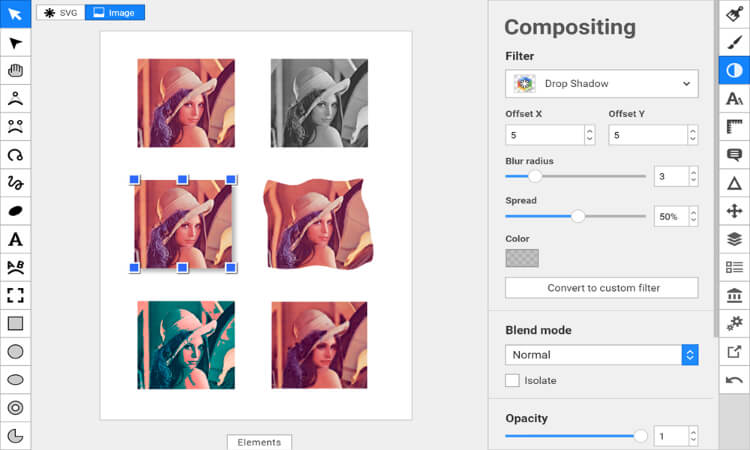
Task: Click the Blur radius slider
Action: tap(575, 176)
